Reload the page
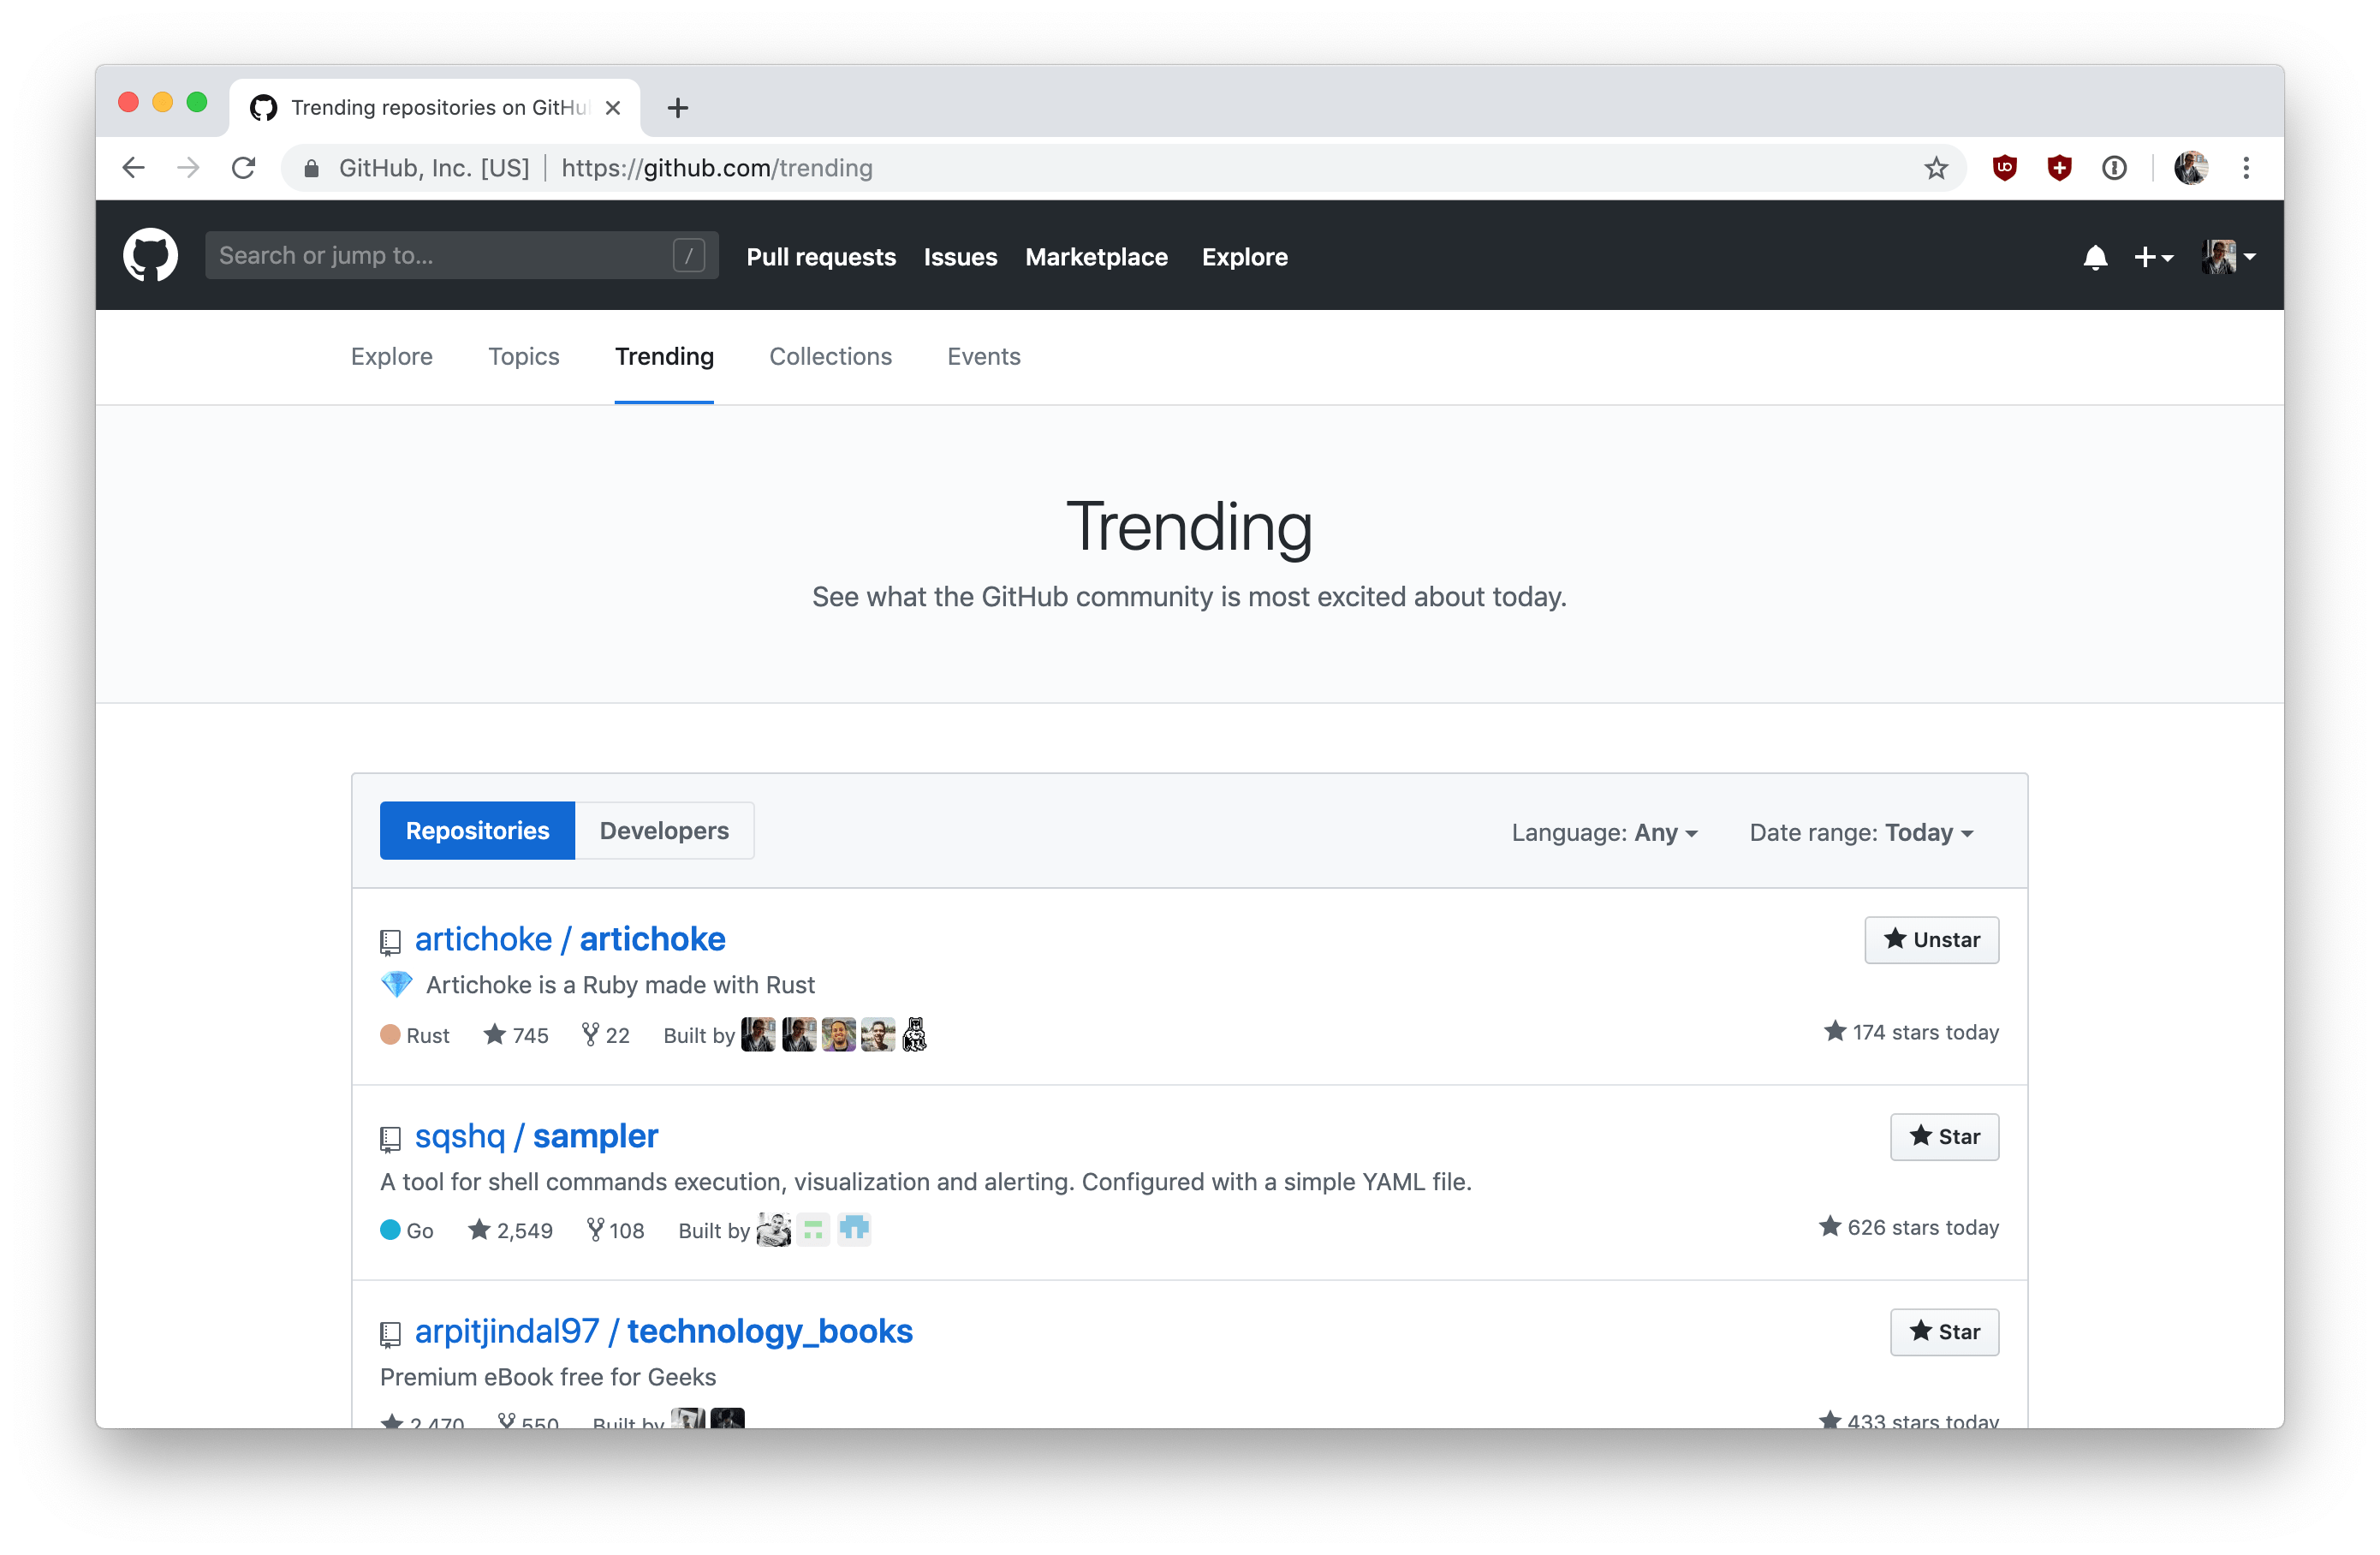Screen dimensions: 2380x1555 [243, 168]
